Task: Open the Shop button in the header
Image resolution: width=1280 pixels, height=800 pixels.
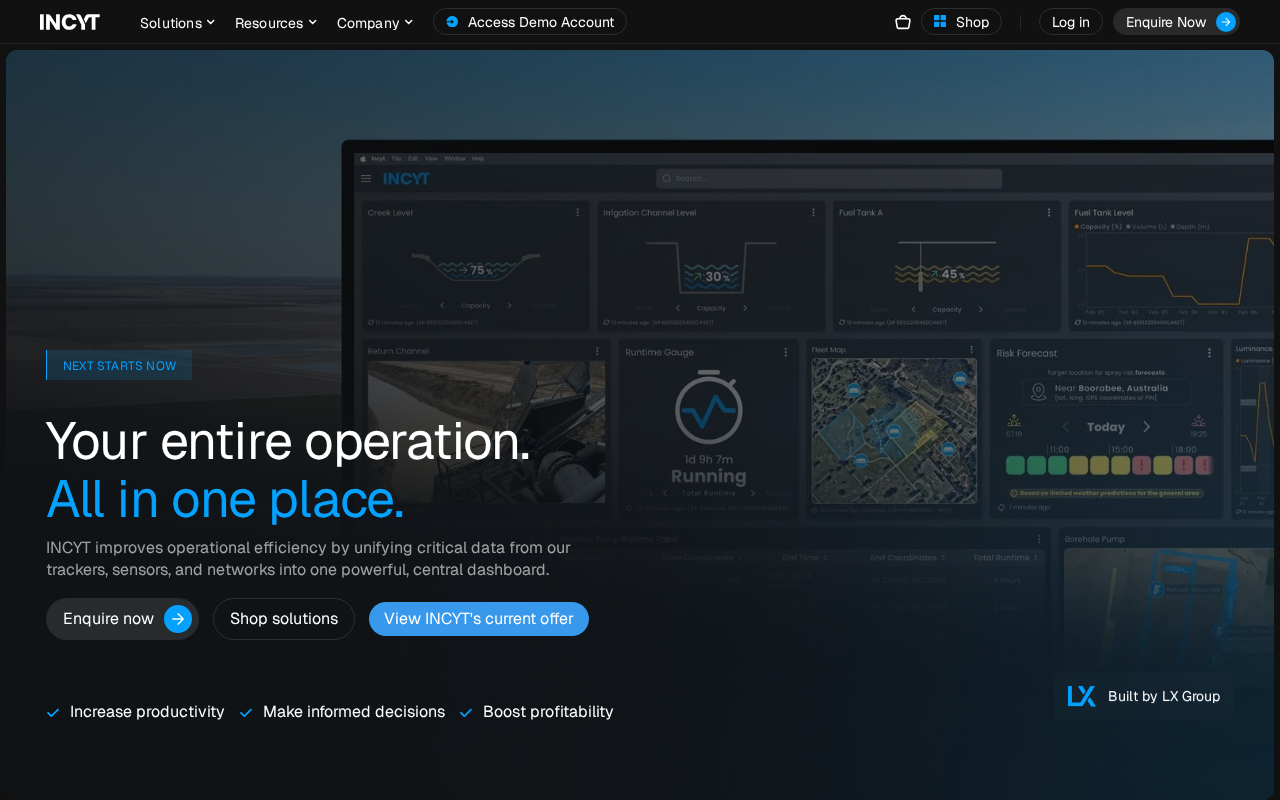Action: (961, 22)
